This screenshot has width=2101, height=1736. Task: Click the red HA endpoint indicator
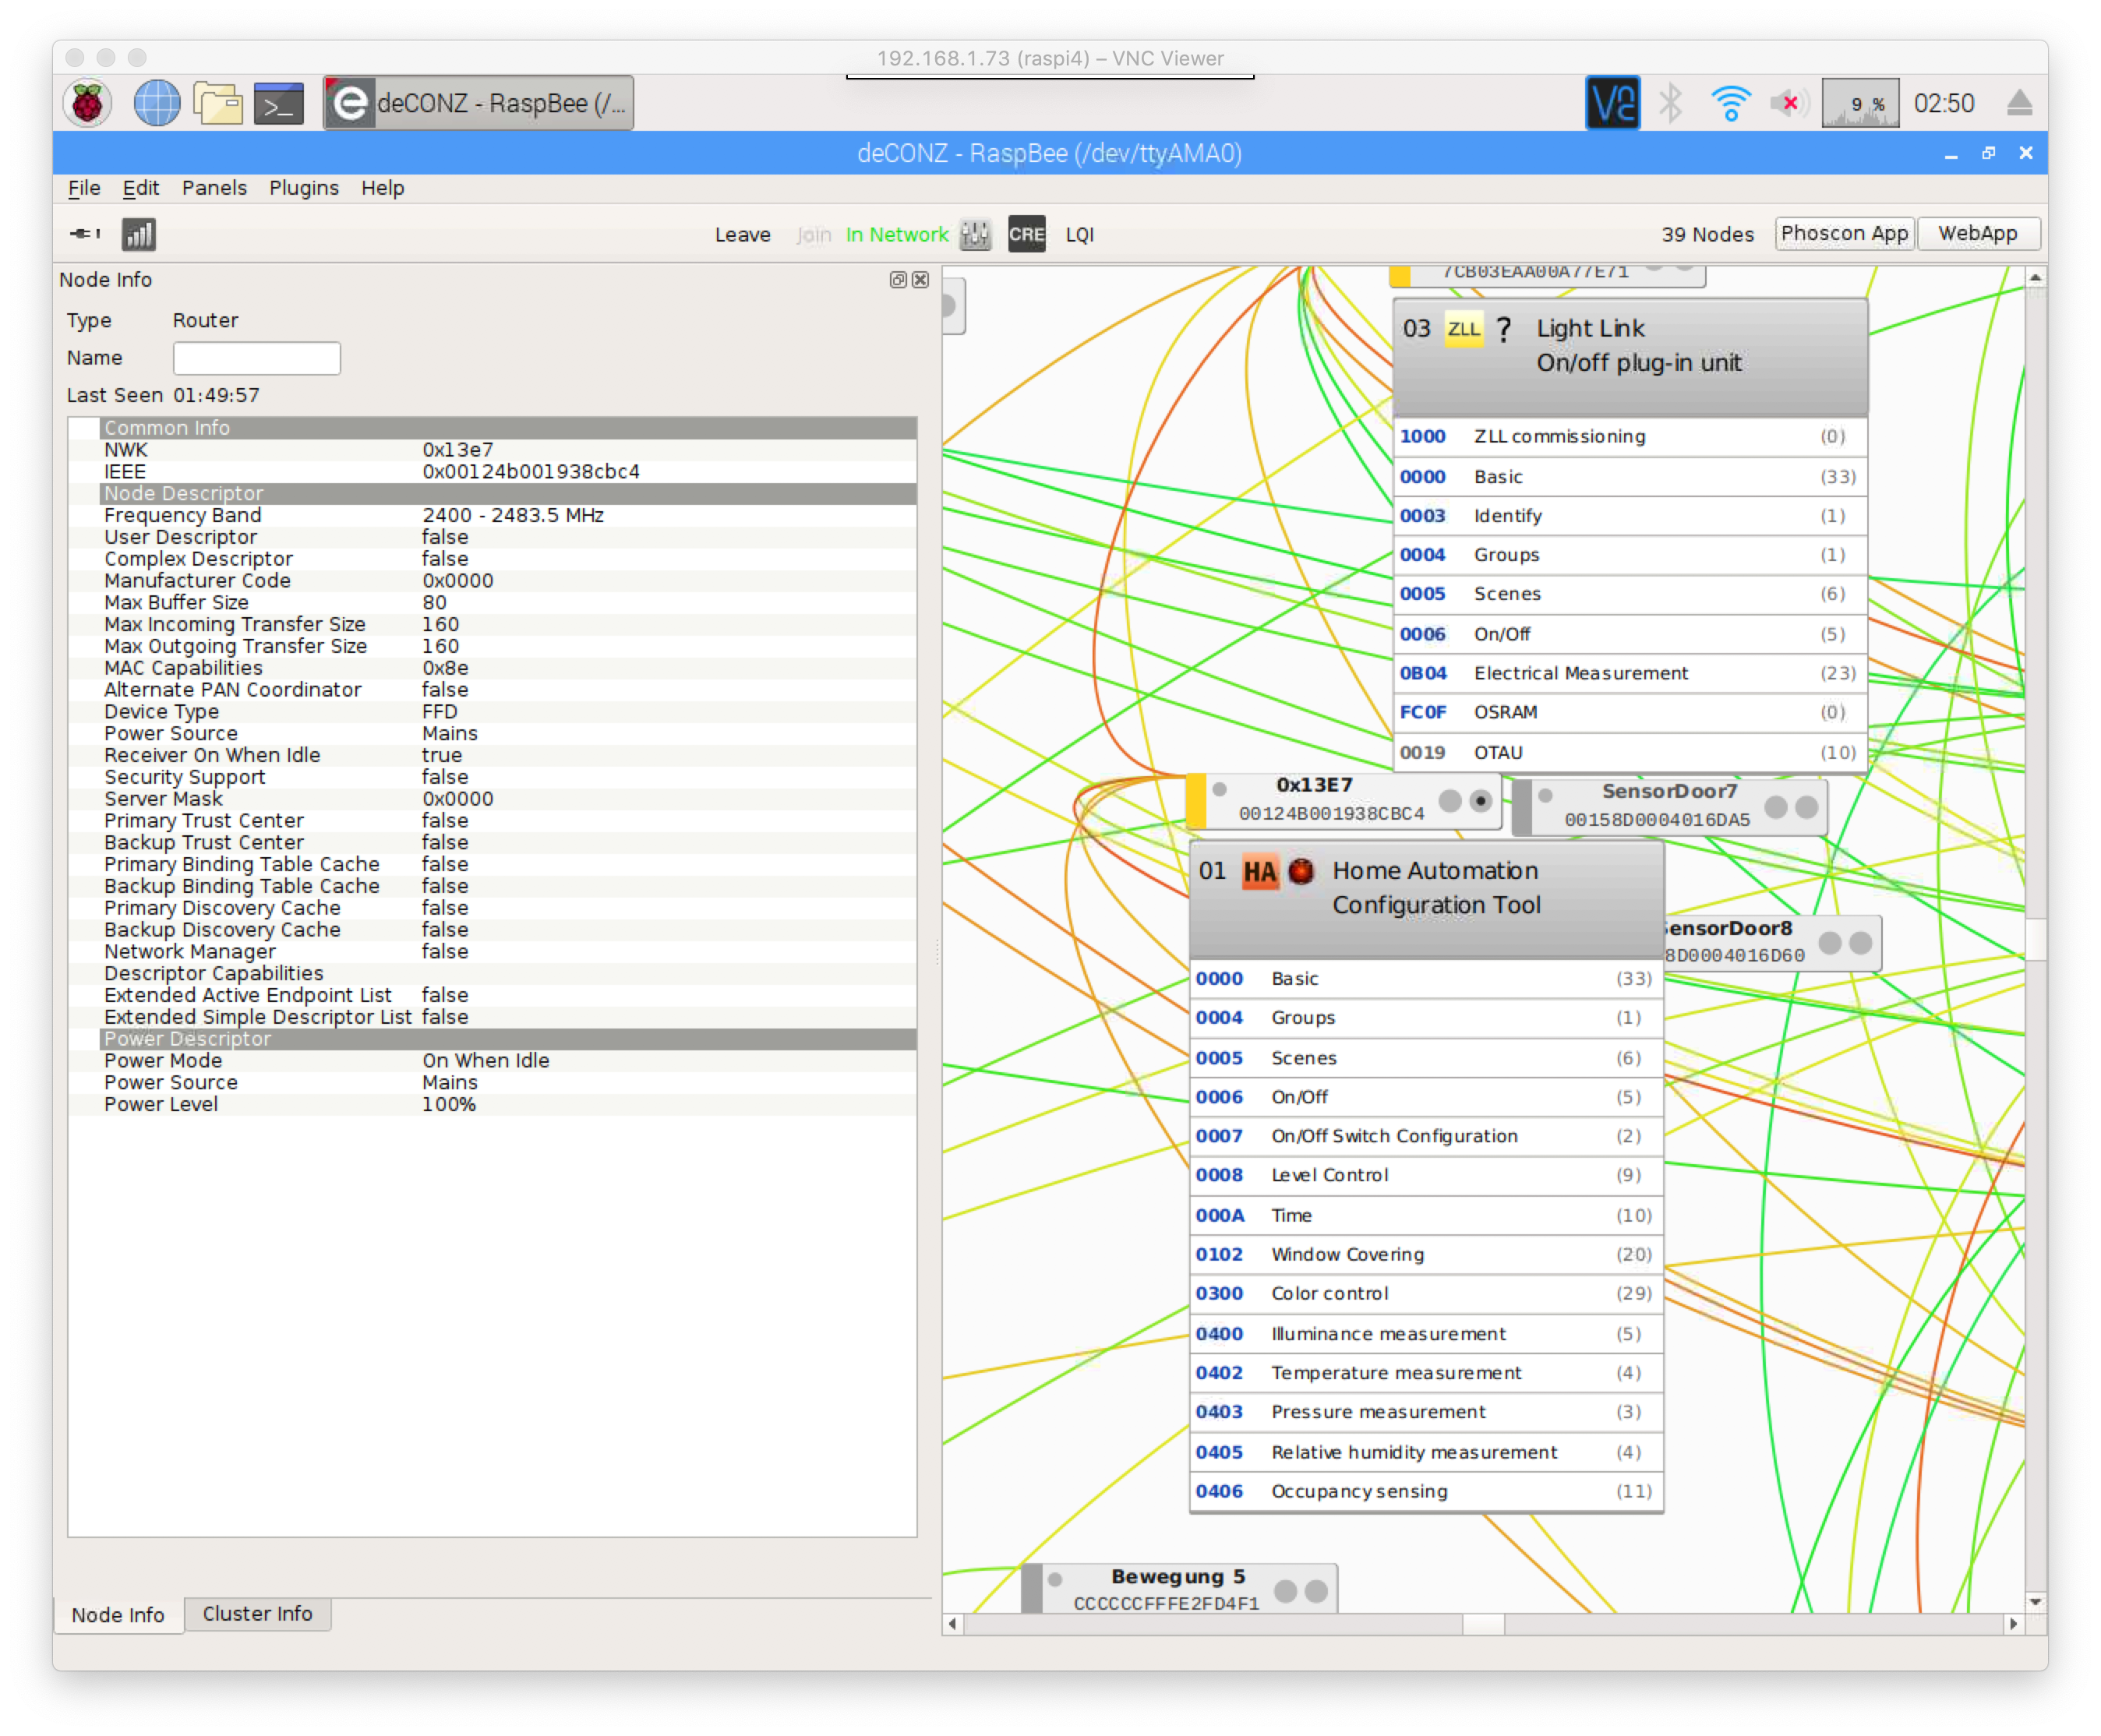point(1301,871)
